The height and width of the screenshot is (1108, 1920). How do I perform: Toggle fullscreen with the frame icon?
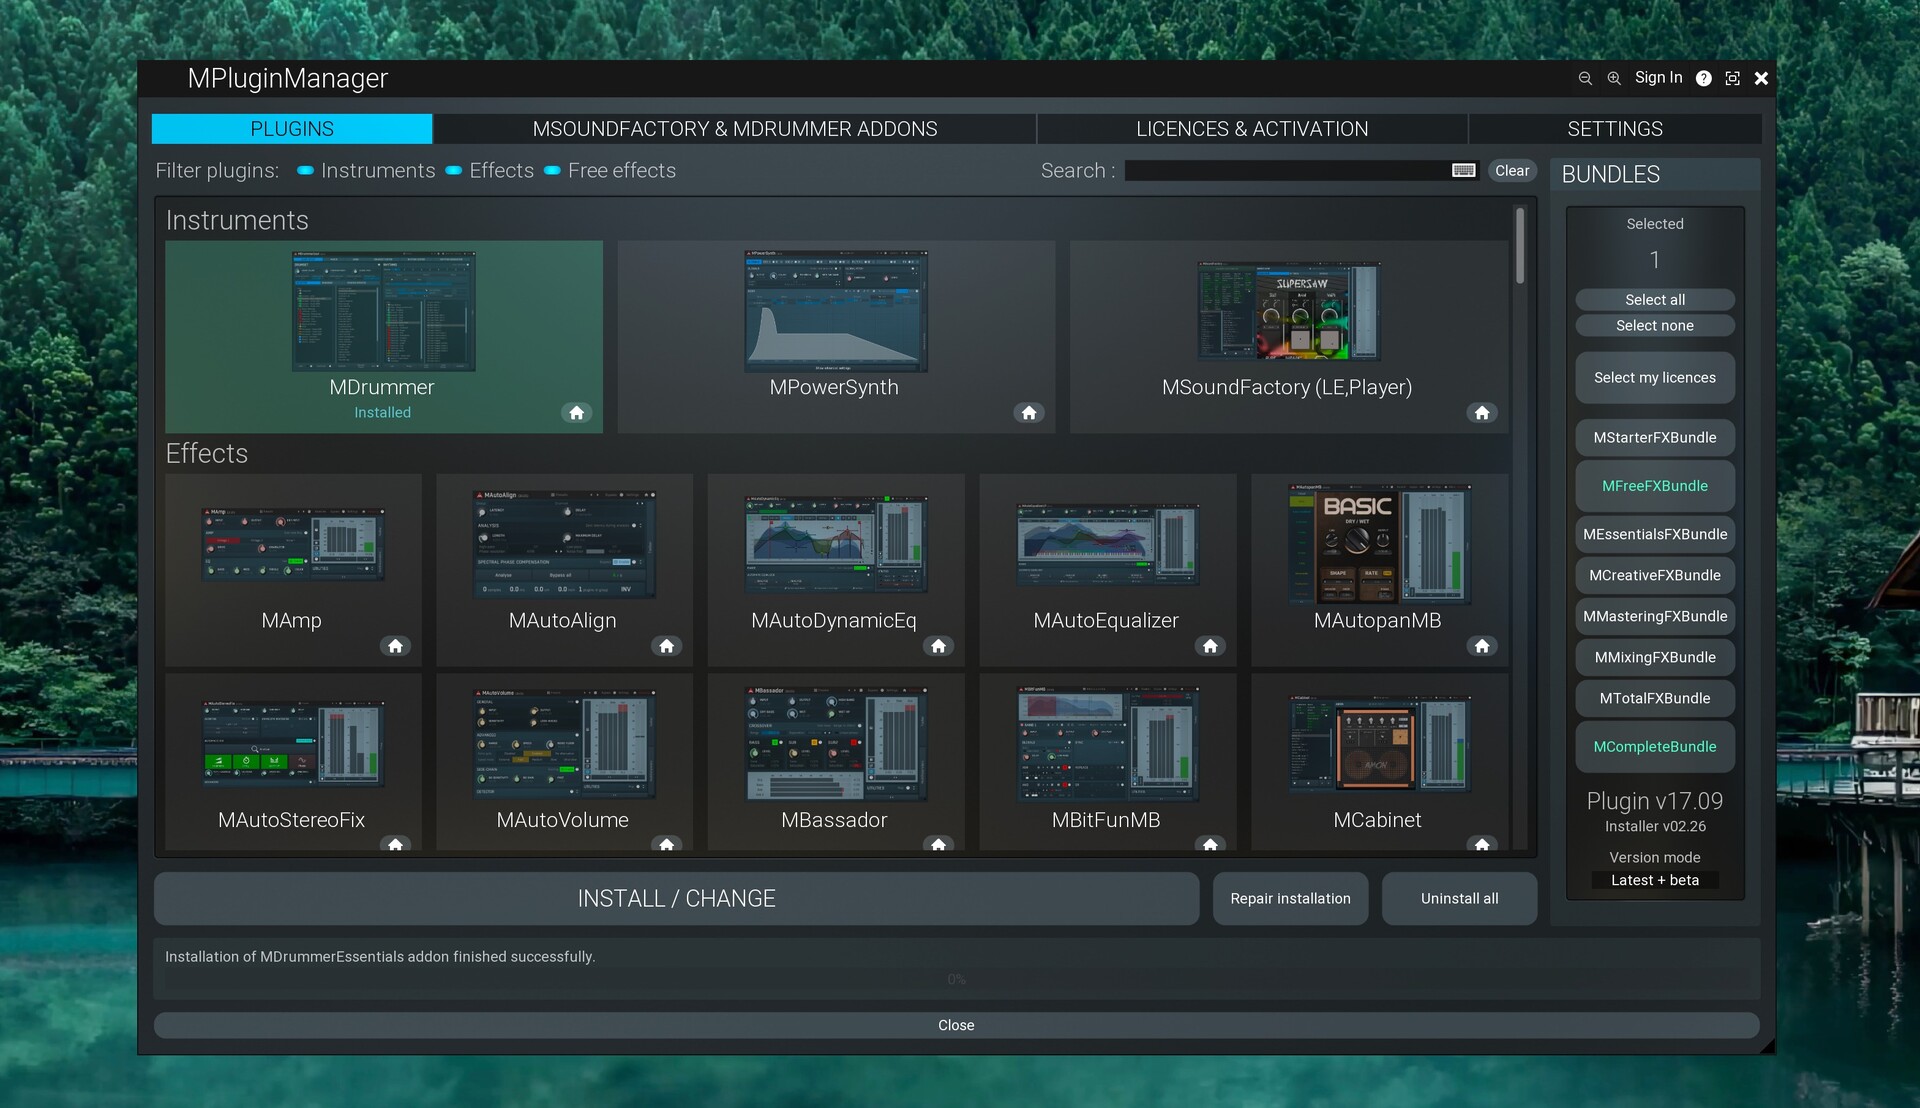point(1733,78)
